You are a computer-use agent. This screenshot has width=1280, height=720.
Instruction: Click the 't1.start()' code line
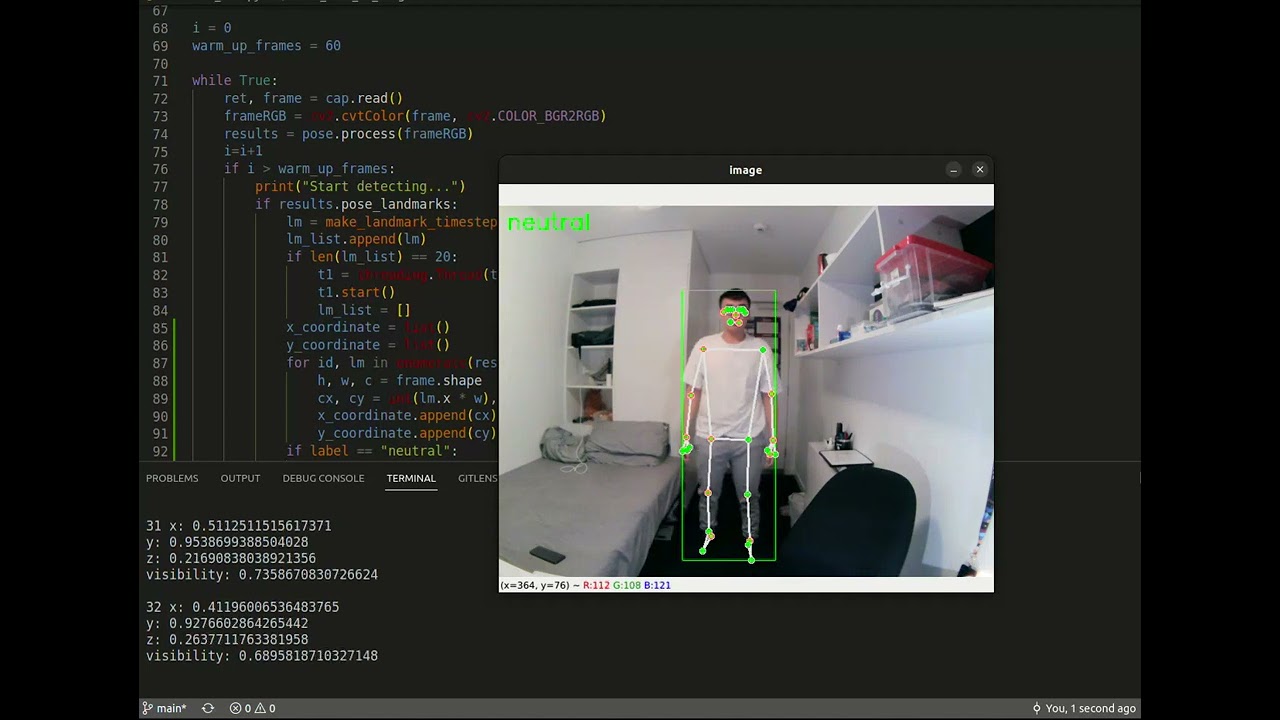point(356,292)
